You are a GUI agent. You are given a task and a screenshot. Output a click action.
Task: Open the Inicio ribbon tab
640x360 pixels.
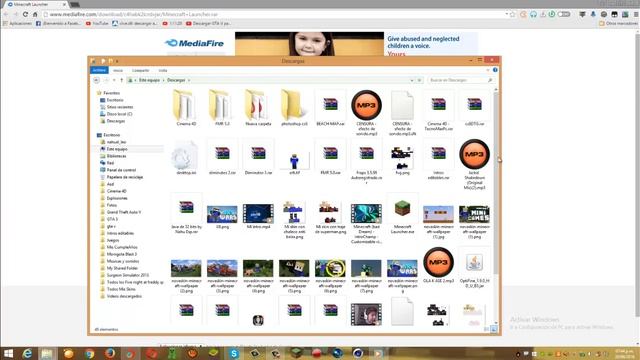[118, 71]
